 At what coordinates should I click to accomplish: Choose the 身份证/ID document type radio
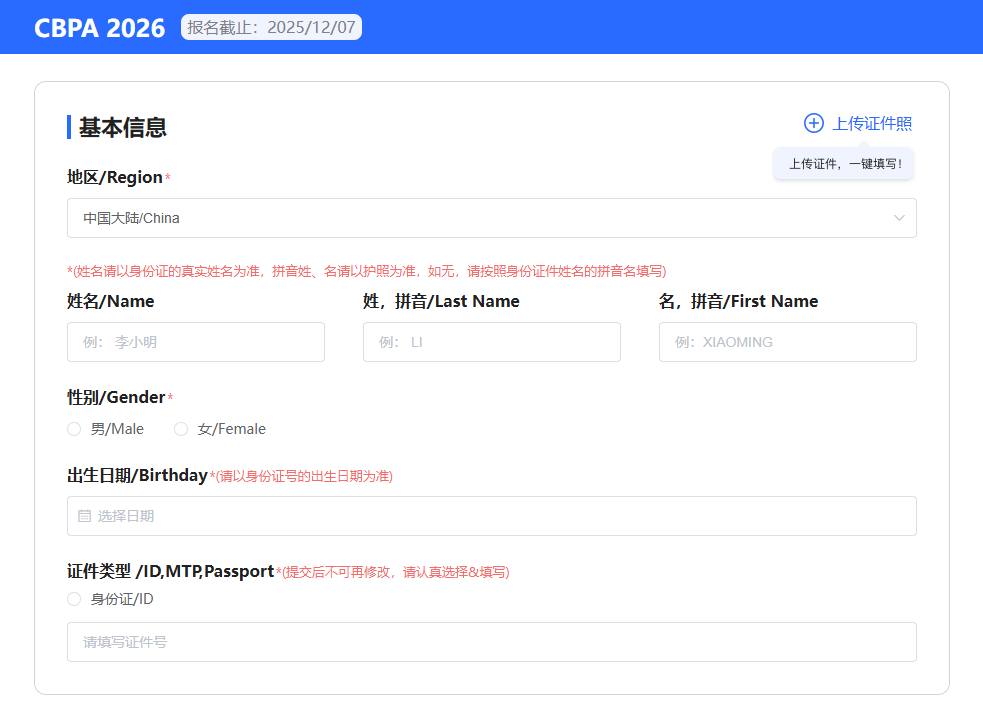74,599
